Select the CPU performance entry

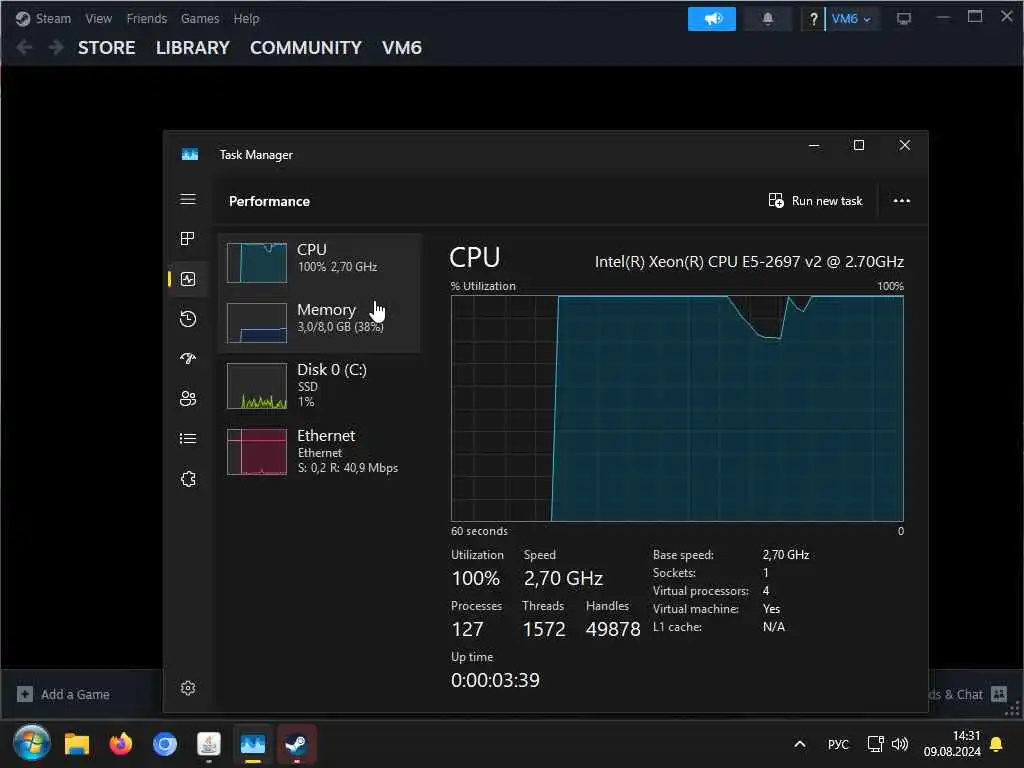point(320,263)
